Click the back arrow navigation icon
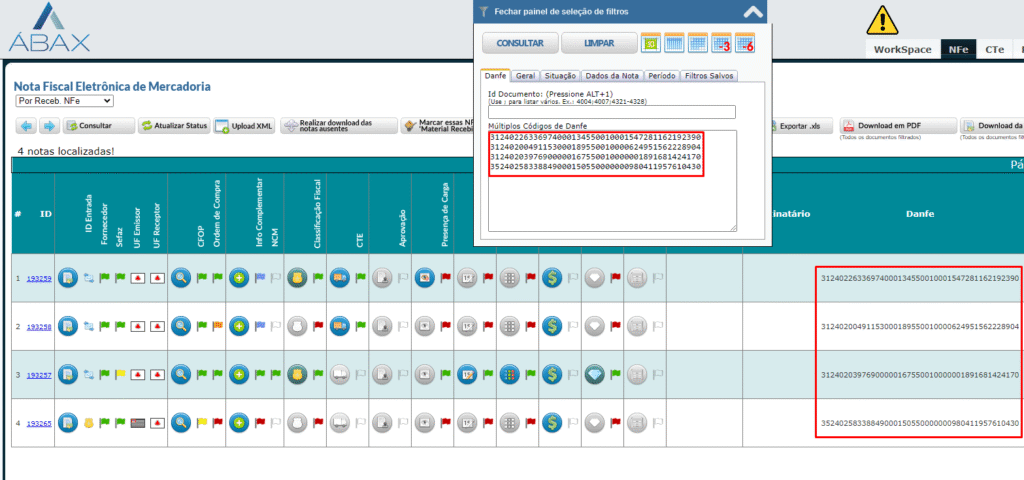The image size is (1024, 480). (x=26, y=126)
